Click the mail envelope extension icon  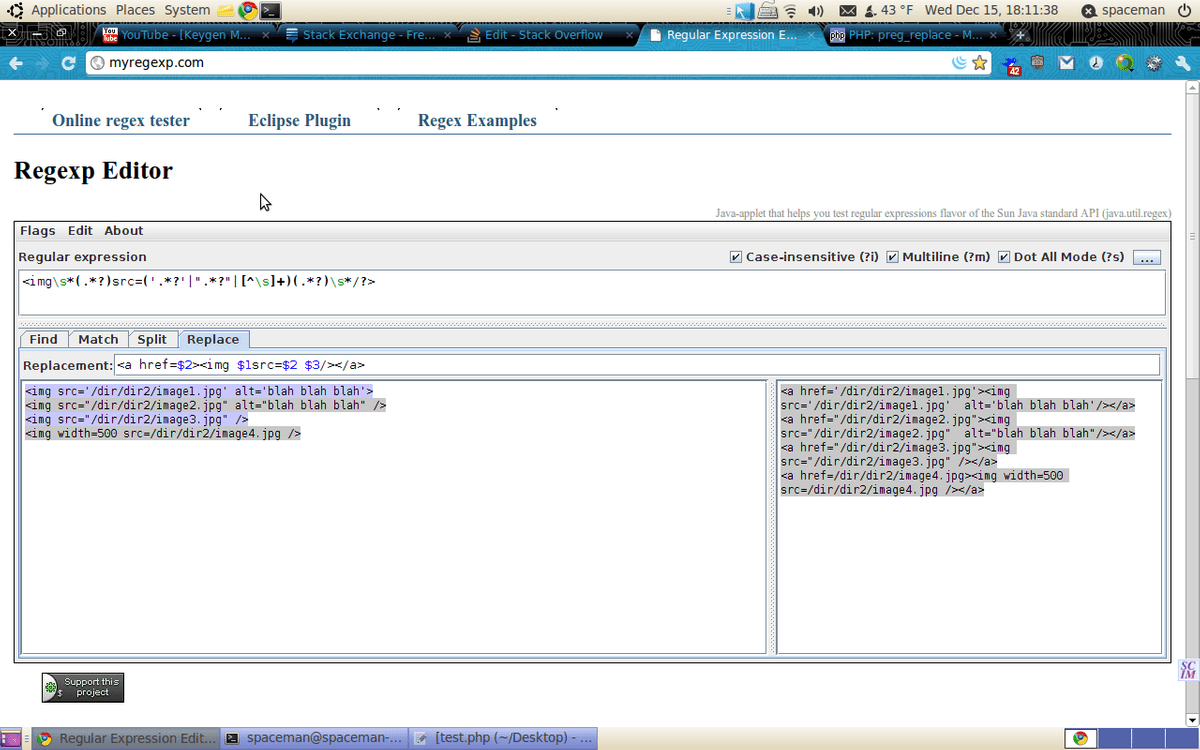click(1067, 63)
